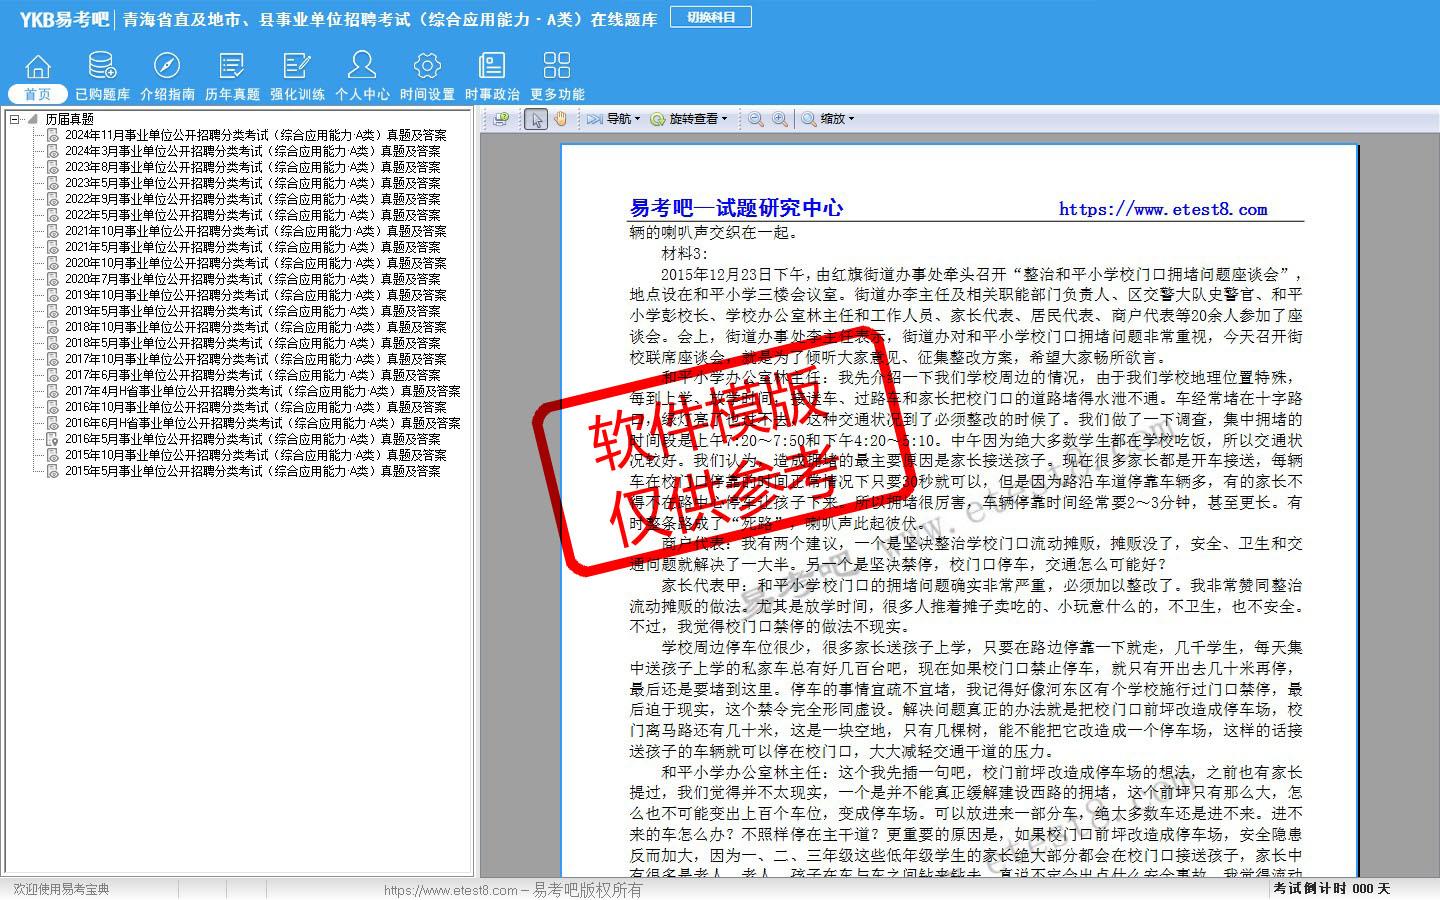Activate the arrow selection tool

click(536, 119)
